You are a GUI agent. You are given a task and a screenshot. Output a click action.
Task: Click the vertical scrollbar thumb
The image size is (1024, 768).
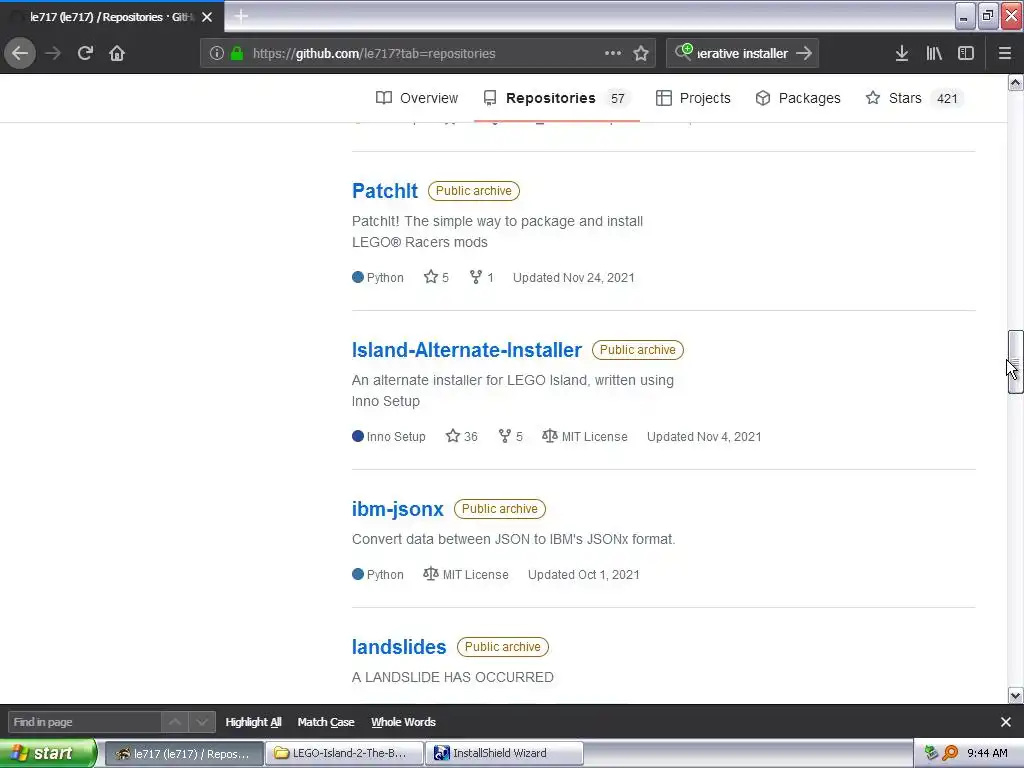click(x=1015, y=362)
